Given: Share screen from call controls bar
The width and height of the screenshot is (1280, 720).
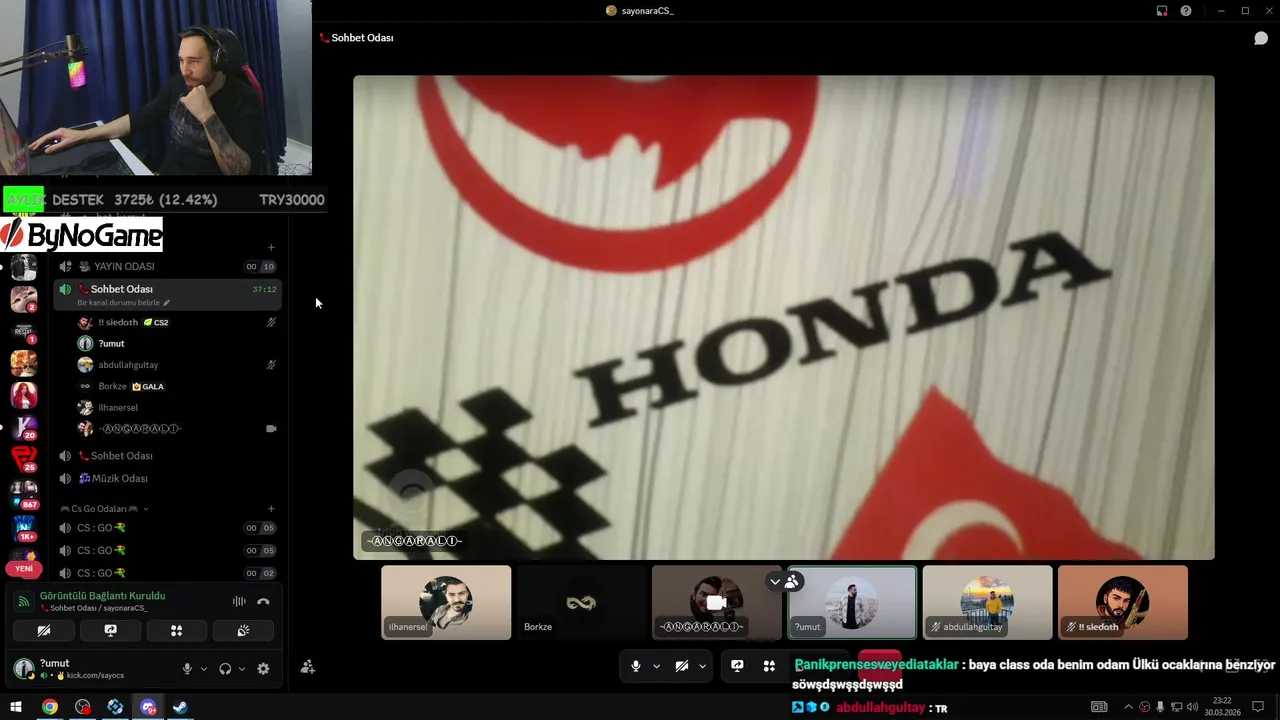Looking at the screenshot, I should click(737, 666).
